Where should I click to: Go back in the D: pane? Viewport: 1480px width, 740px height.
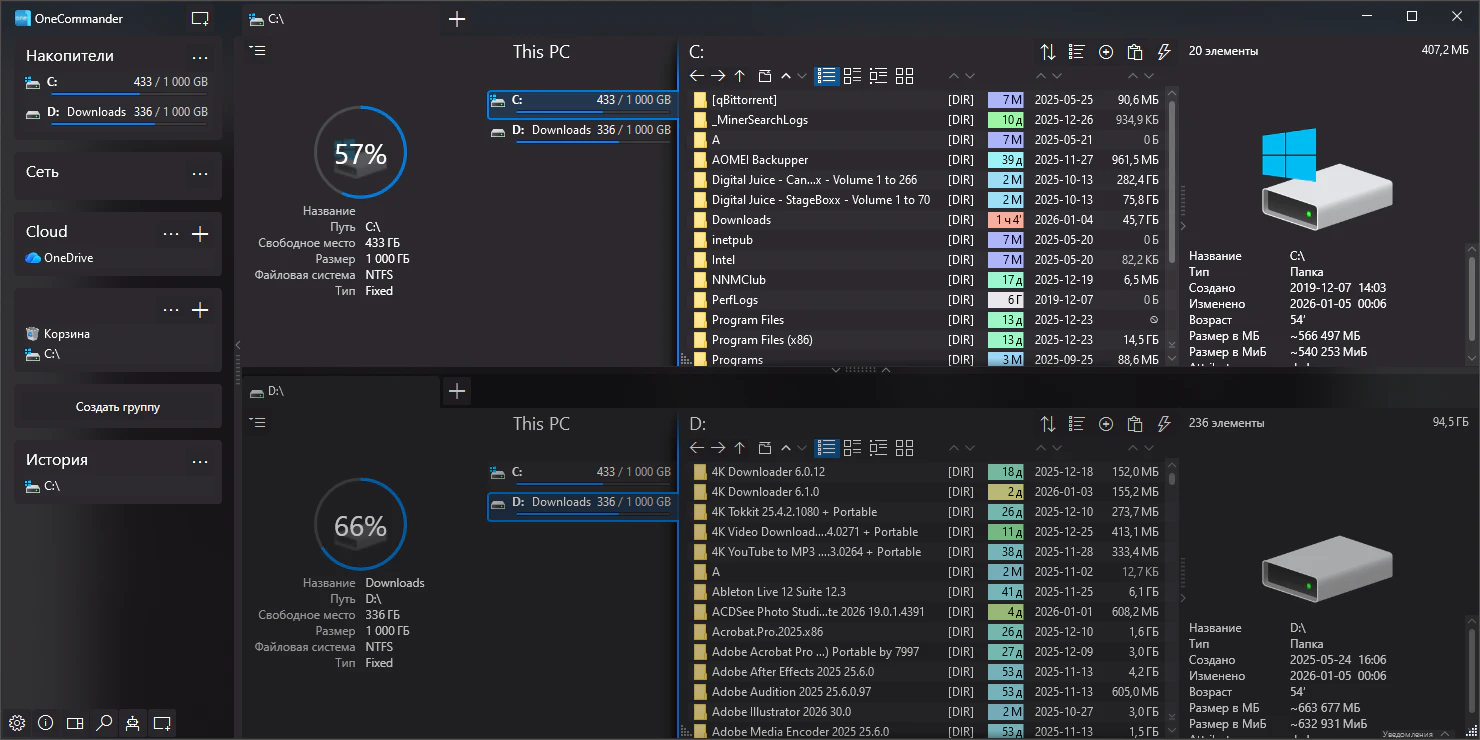coord(698,448)
